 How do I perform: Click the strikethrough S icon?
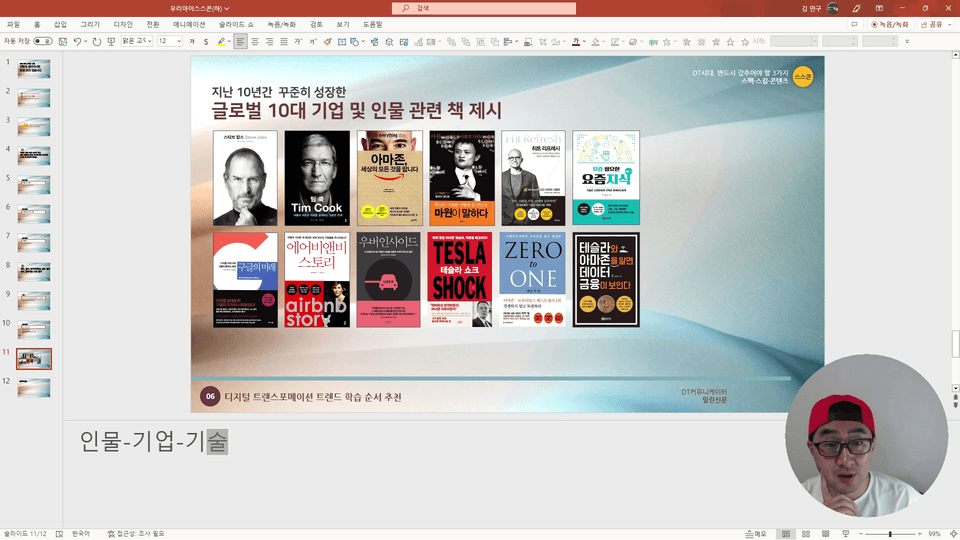click(x=206, y=42)
